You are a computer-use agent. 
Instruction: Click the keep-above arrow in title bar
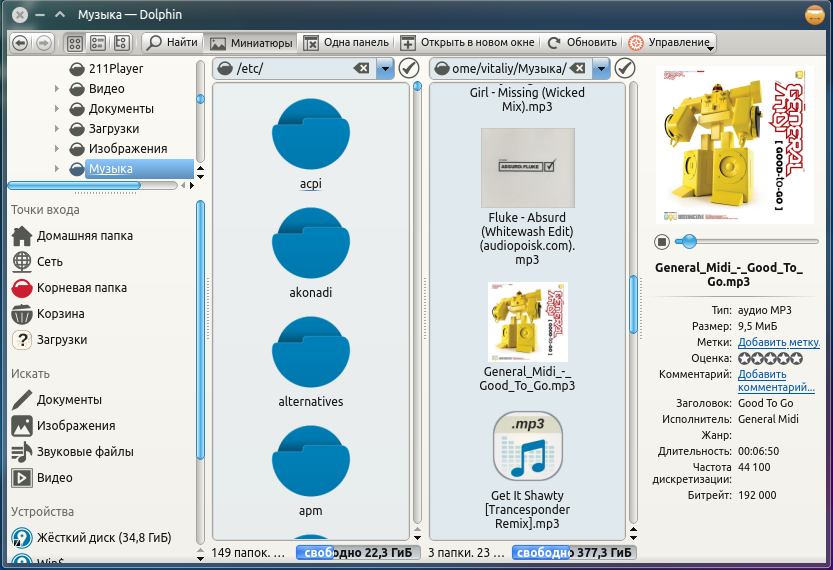click(60, 14)
